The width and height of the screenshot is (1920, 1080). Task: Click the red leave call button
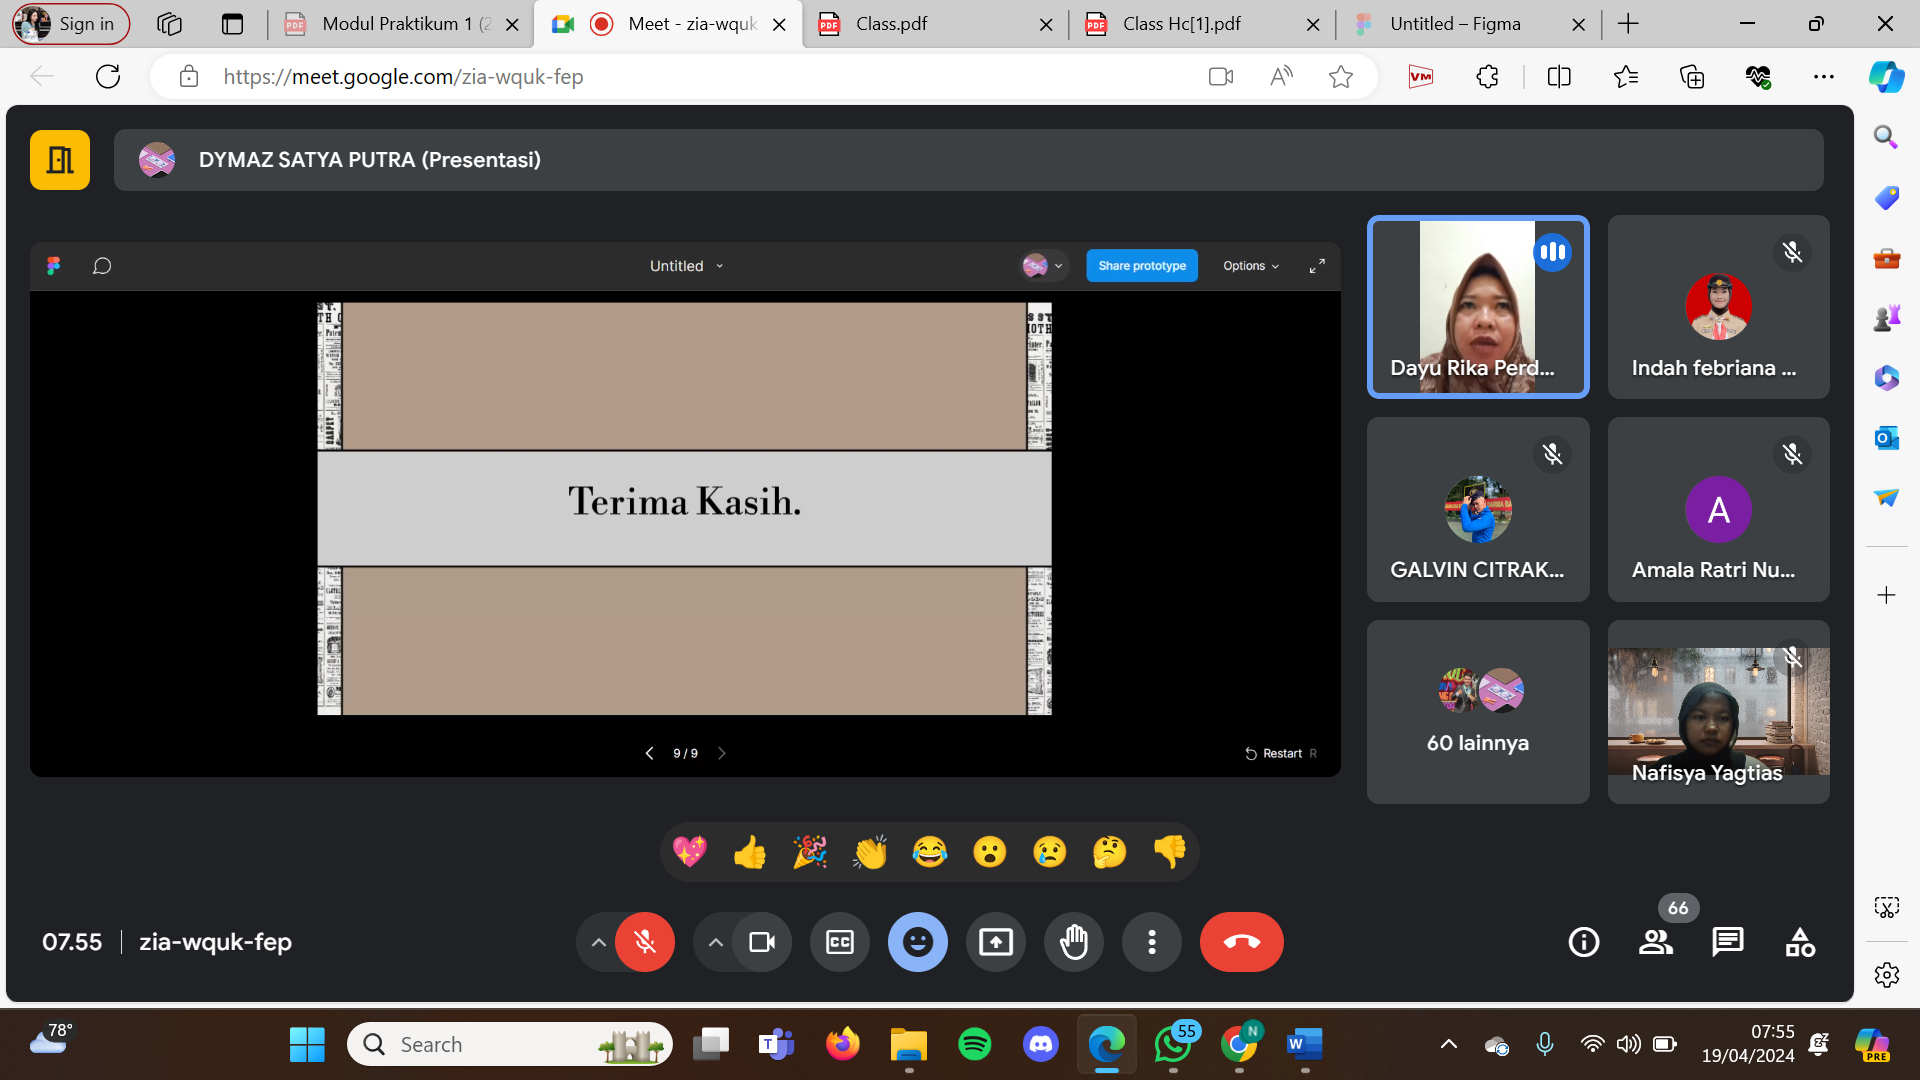[x=1241, y=942]
